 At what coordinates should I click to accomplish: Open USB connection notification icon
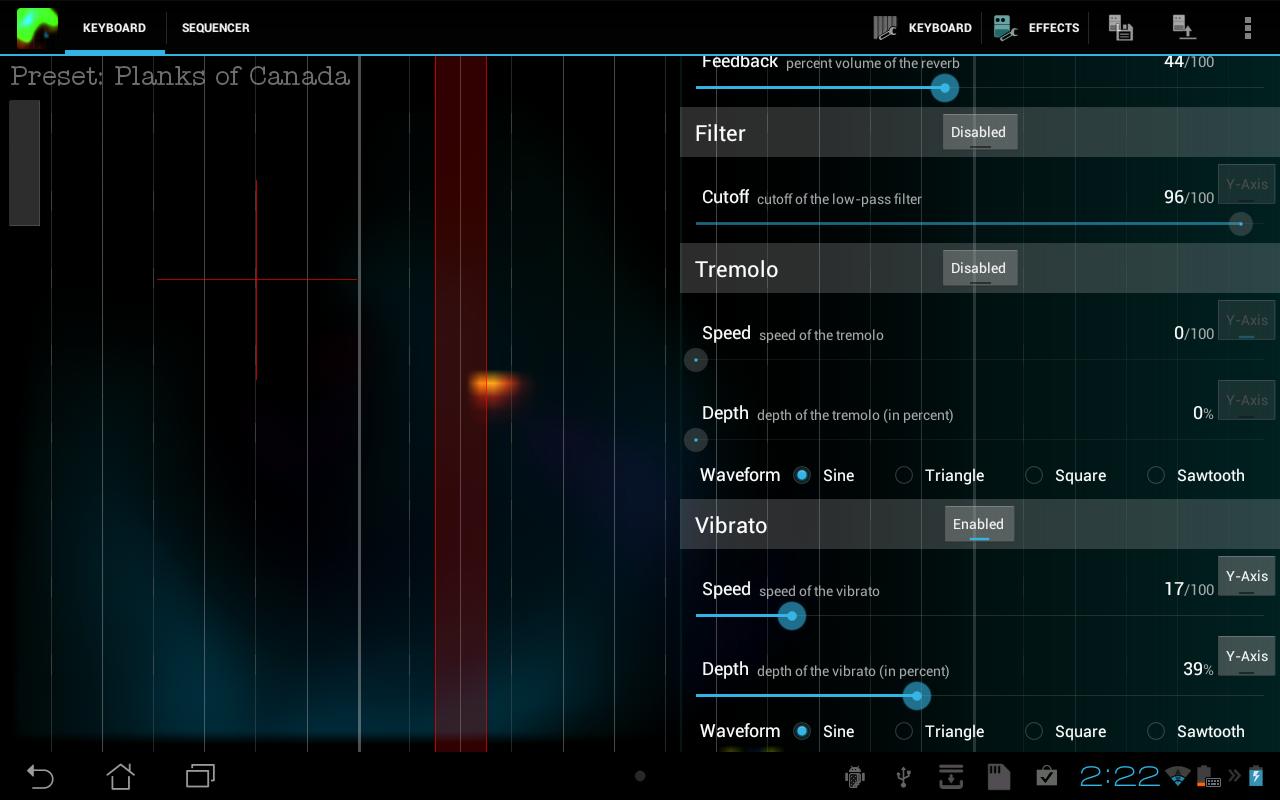902,776
